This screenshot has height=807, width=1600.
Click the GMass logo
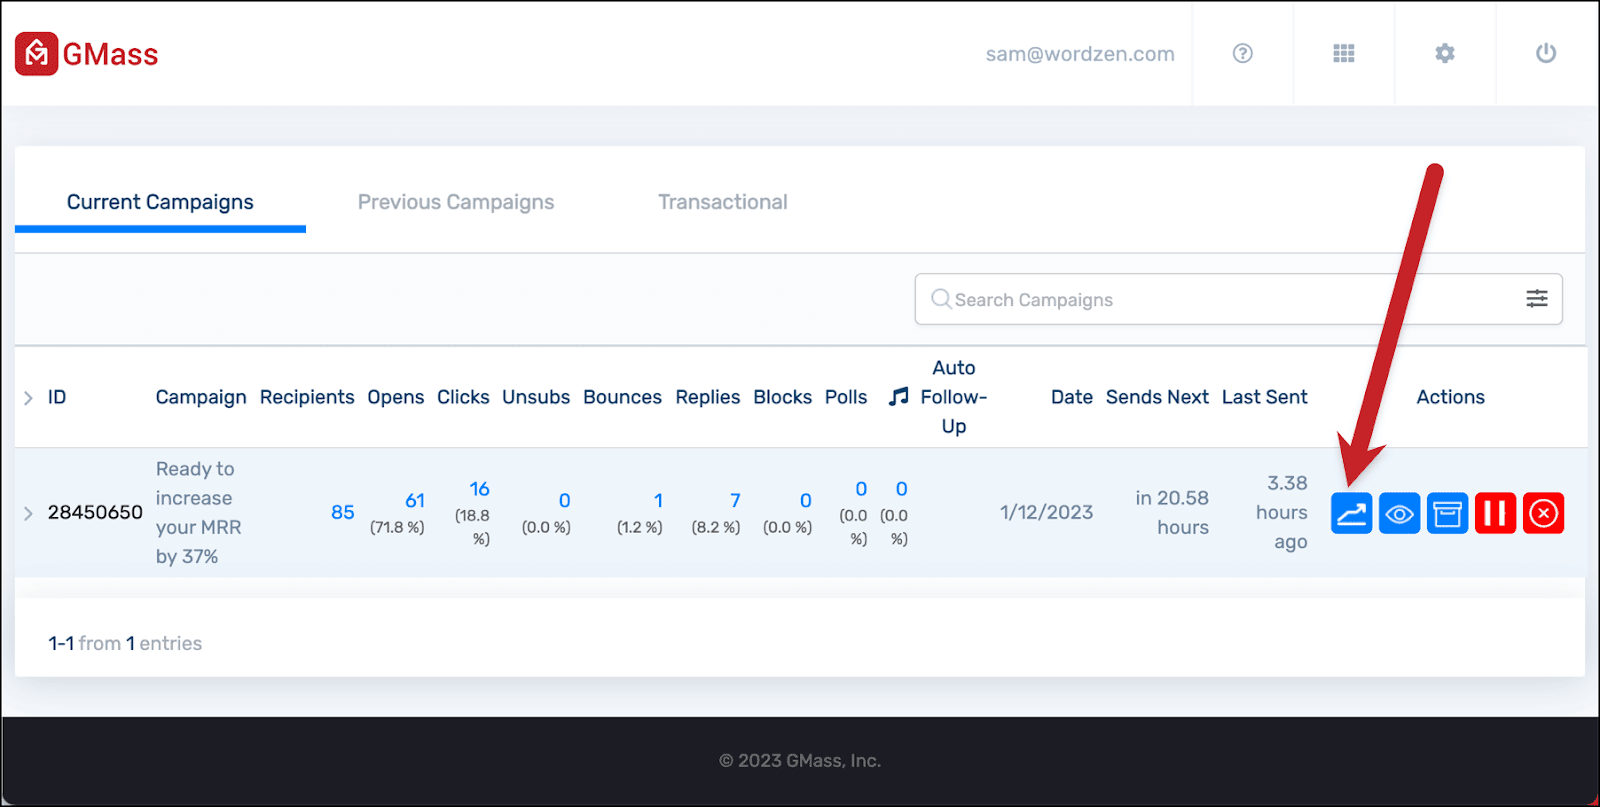pyautogui.click(x=87, y=54)
